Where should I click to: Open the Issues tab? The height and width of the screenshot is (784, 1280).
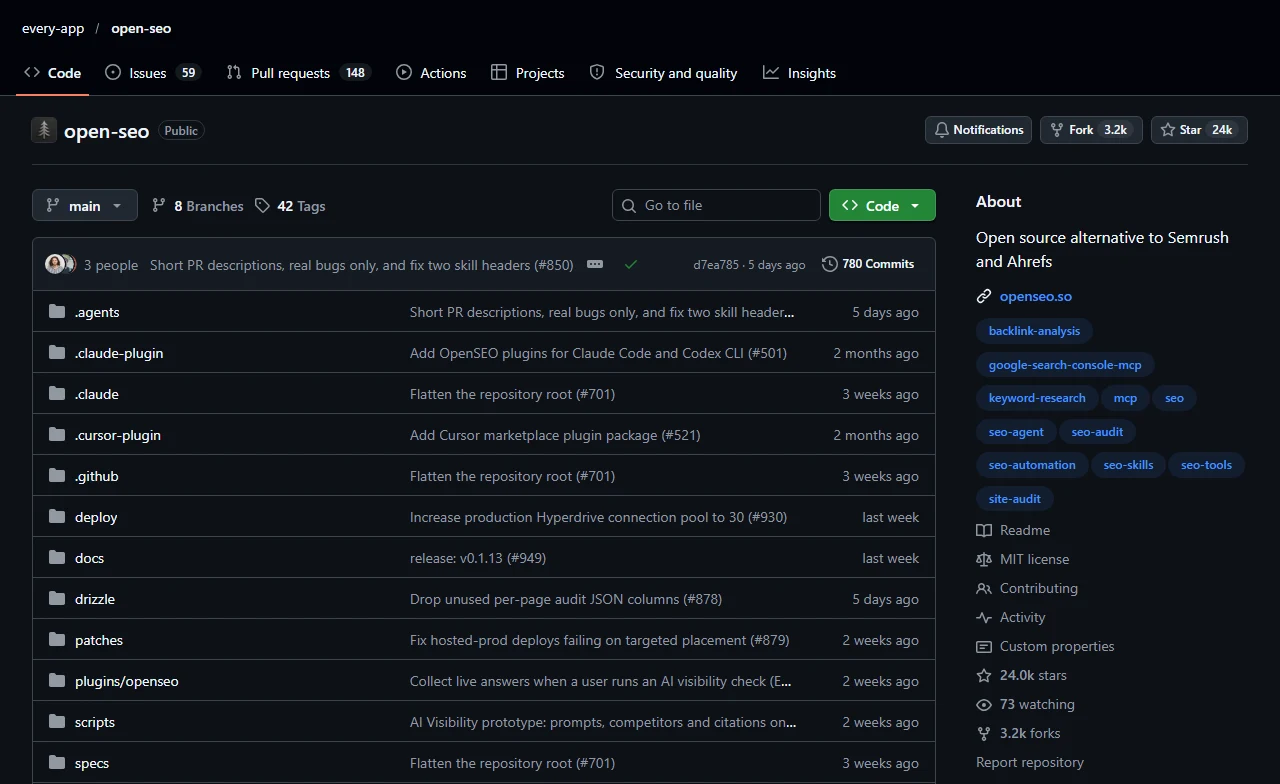point(153,73)
